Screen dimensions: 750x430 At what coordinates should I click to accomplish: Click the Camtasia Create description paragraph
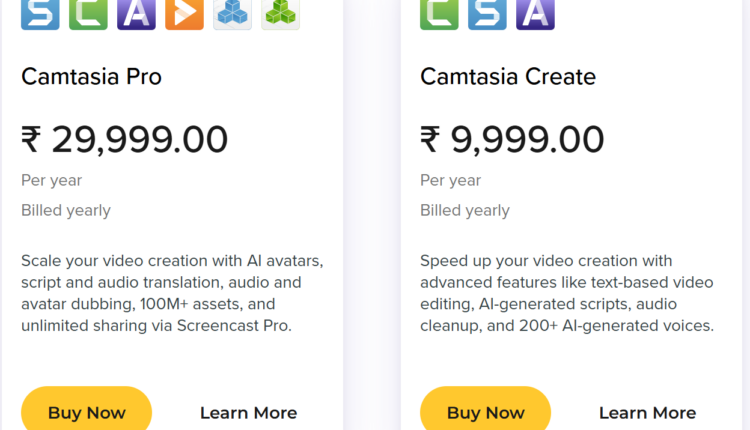(x=567, y=293)
